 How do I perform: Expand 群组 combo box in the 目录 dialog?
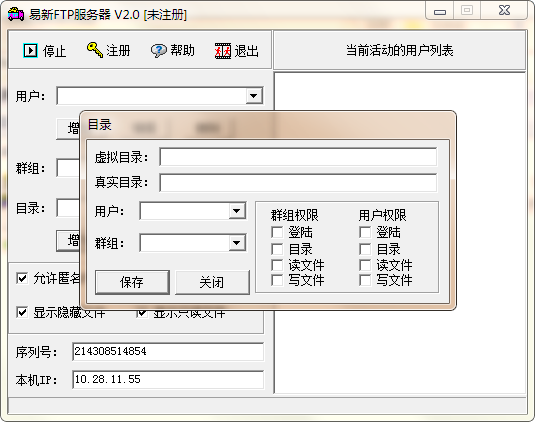pos(237,243)
